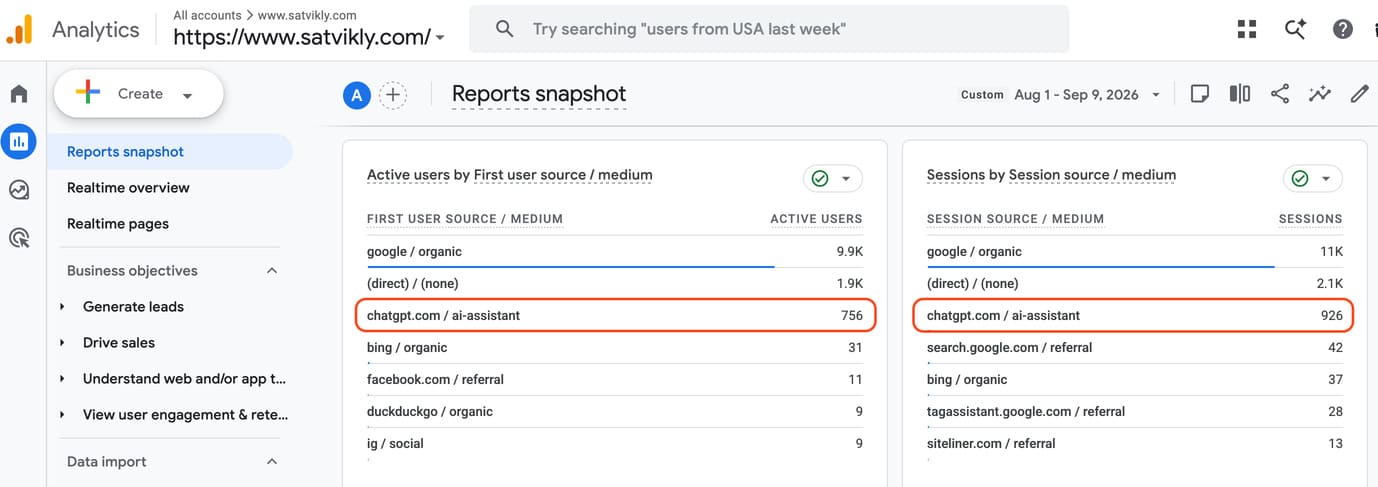Click the search input field
Viewport: 1378px width, 487px height.
tap(769, 29)
